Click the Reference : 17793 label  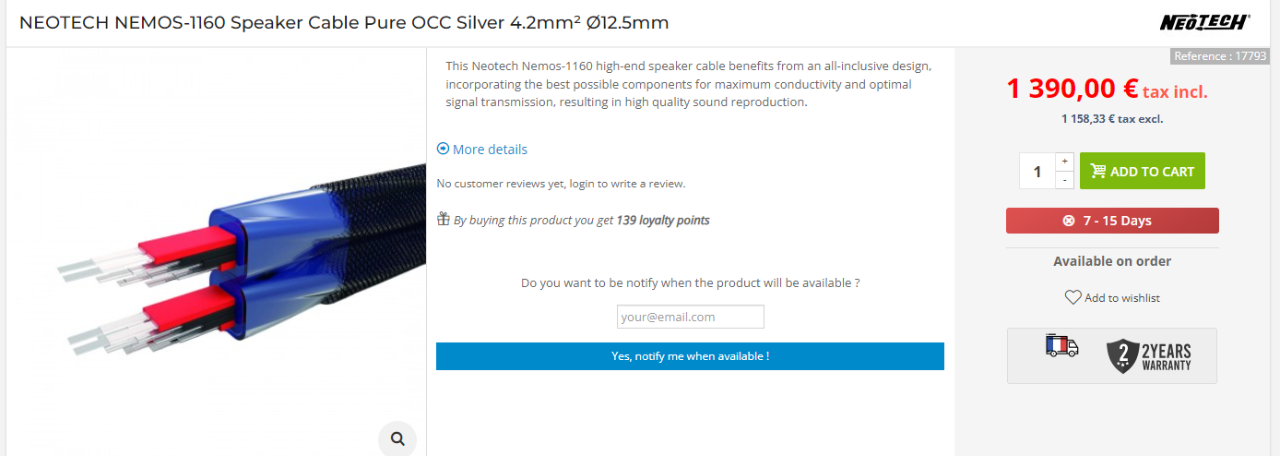click(1219, 56)
